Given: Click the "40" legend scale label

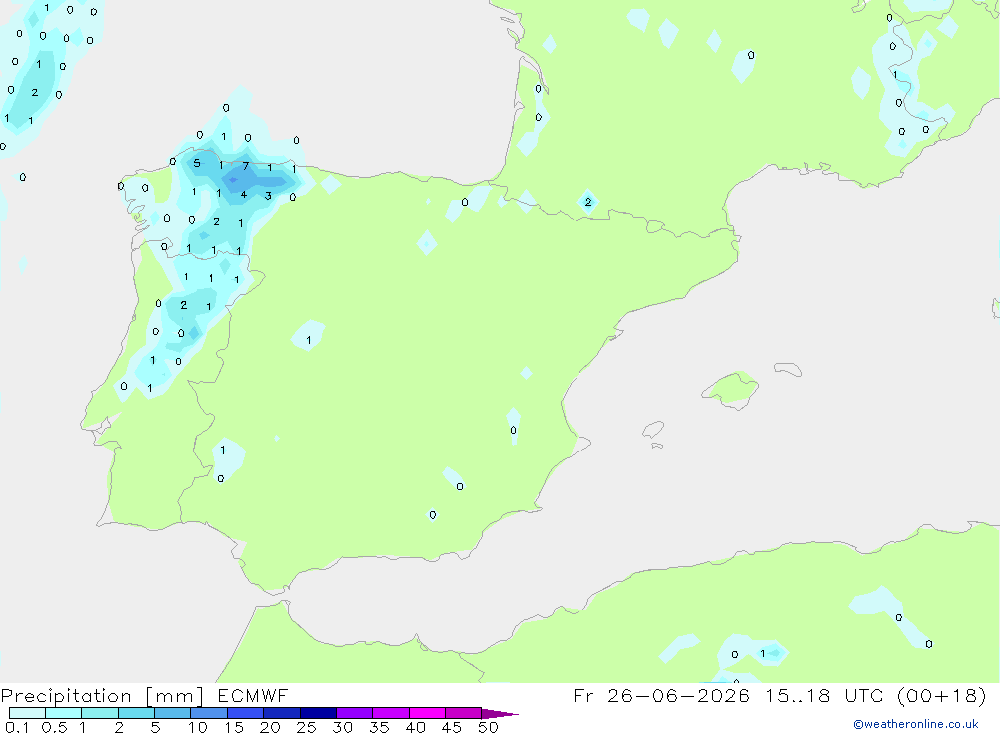Looking at the screenshot, I should tap(416, 727).
